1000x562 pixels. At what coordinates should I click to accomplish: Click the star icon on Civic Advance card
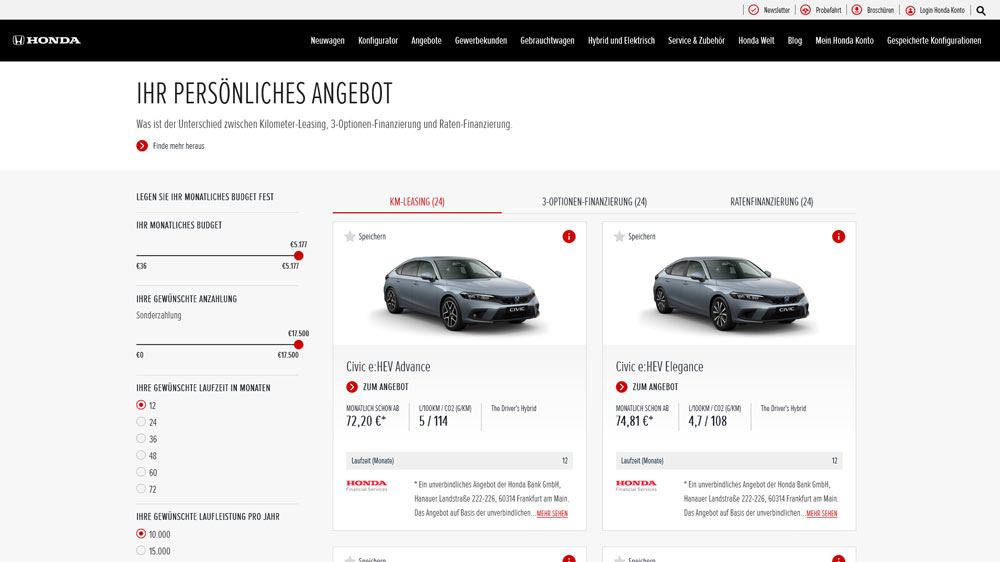click(x=349, y=237)
